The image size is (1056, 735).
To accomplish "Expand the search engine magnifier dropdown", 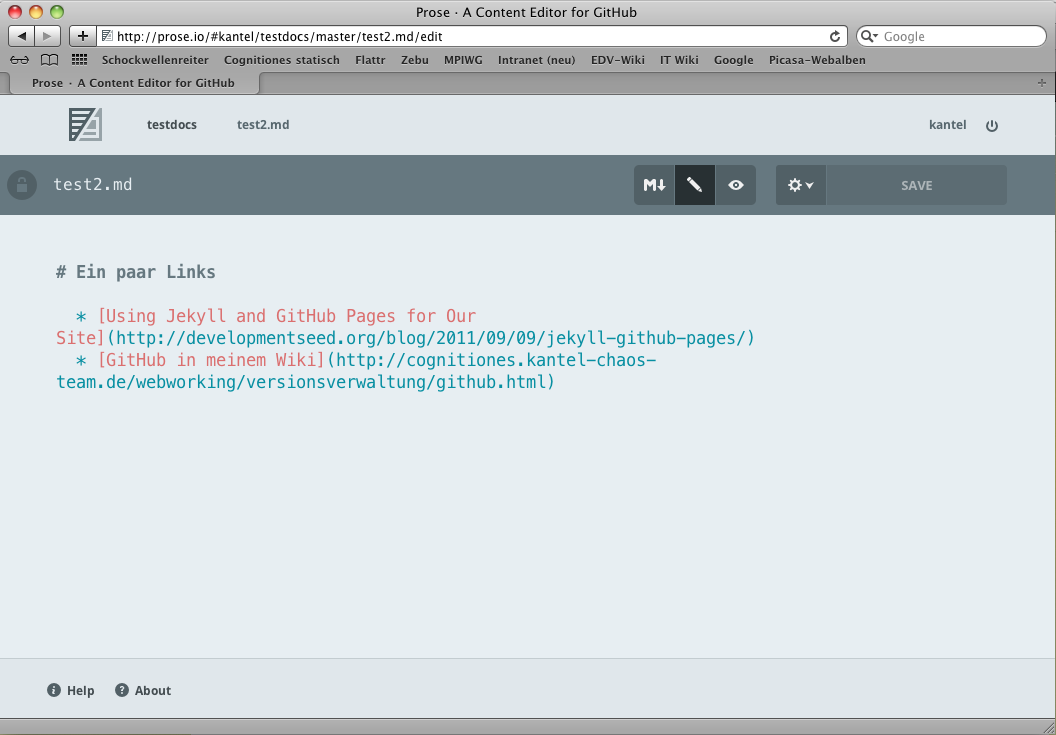I will click(x=869, y=36).
